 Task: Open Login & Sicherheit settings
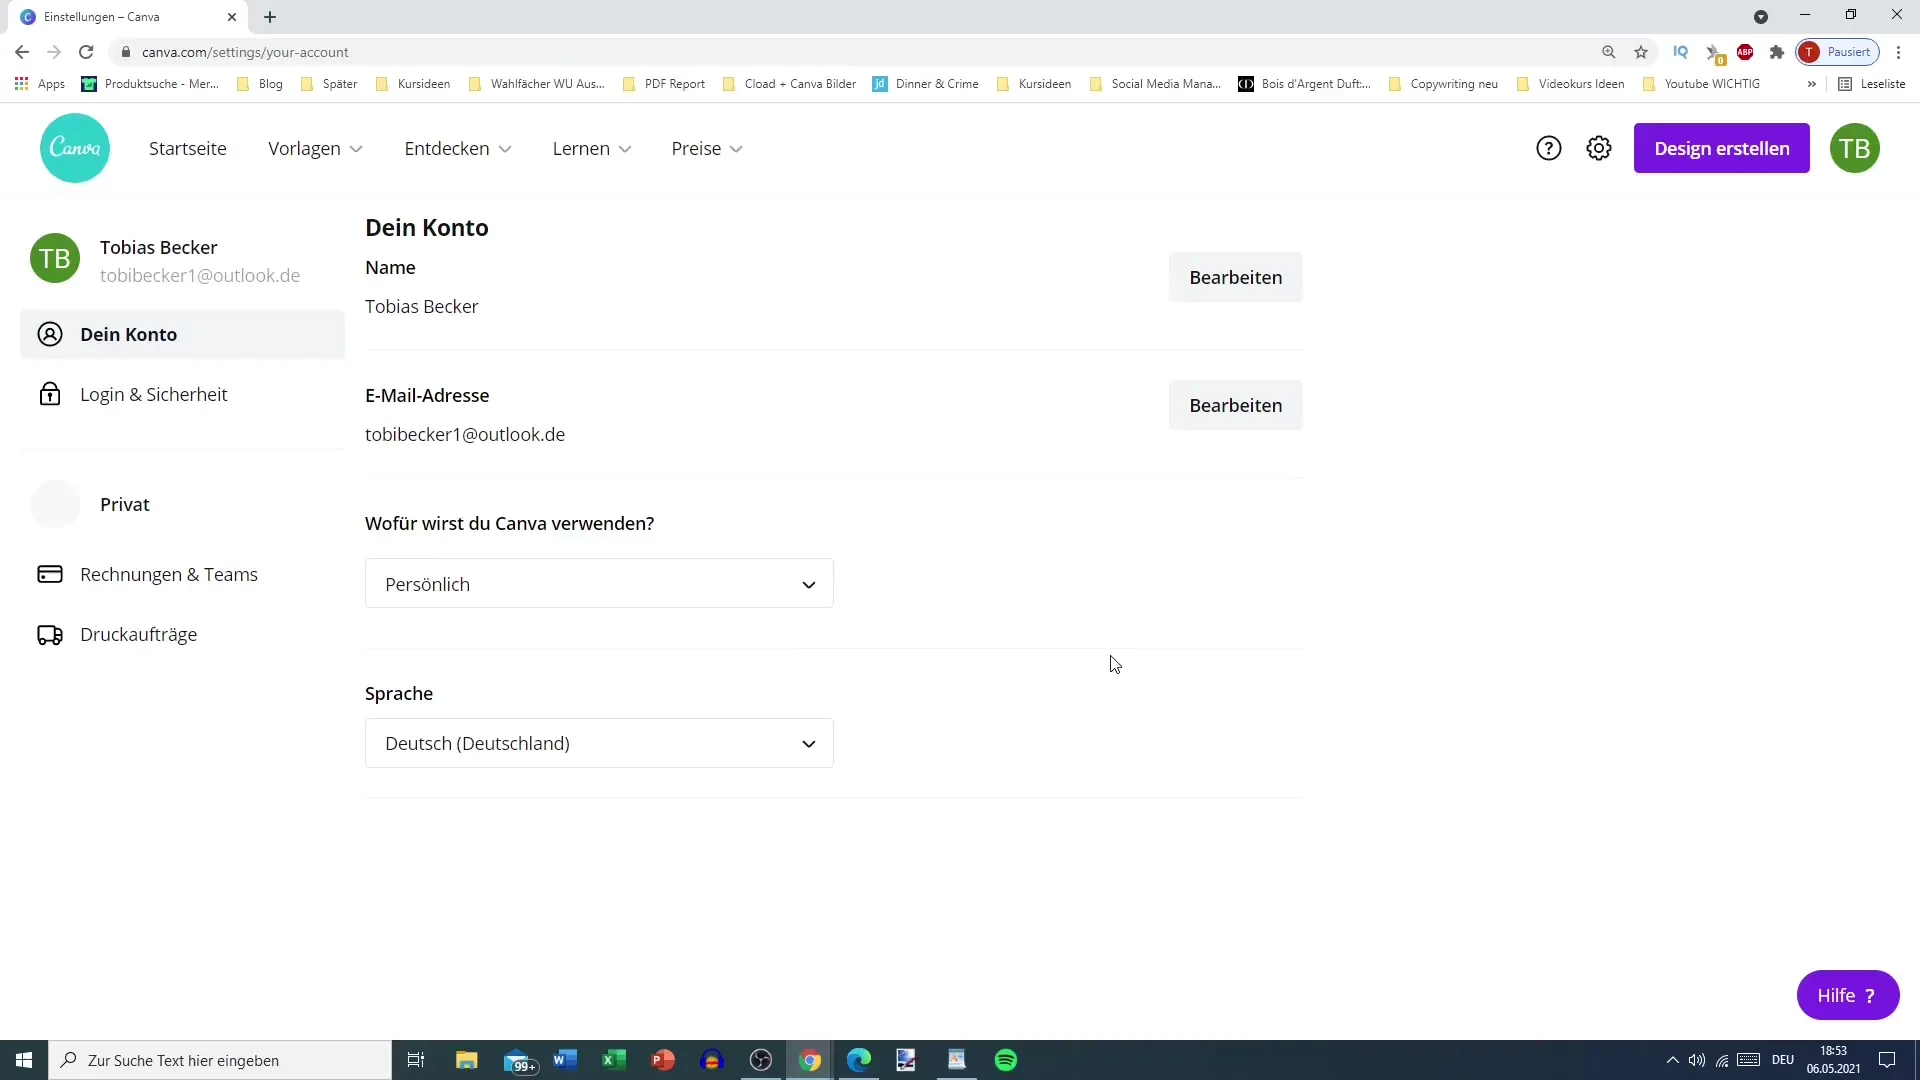pos(182,394)
